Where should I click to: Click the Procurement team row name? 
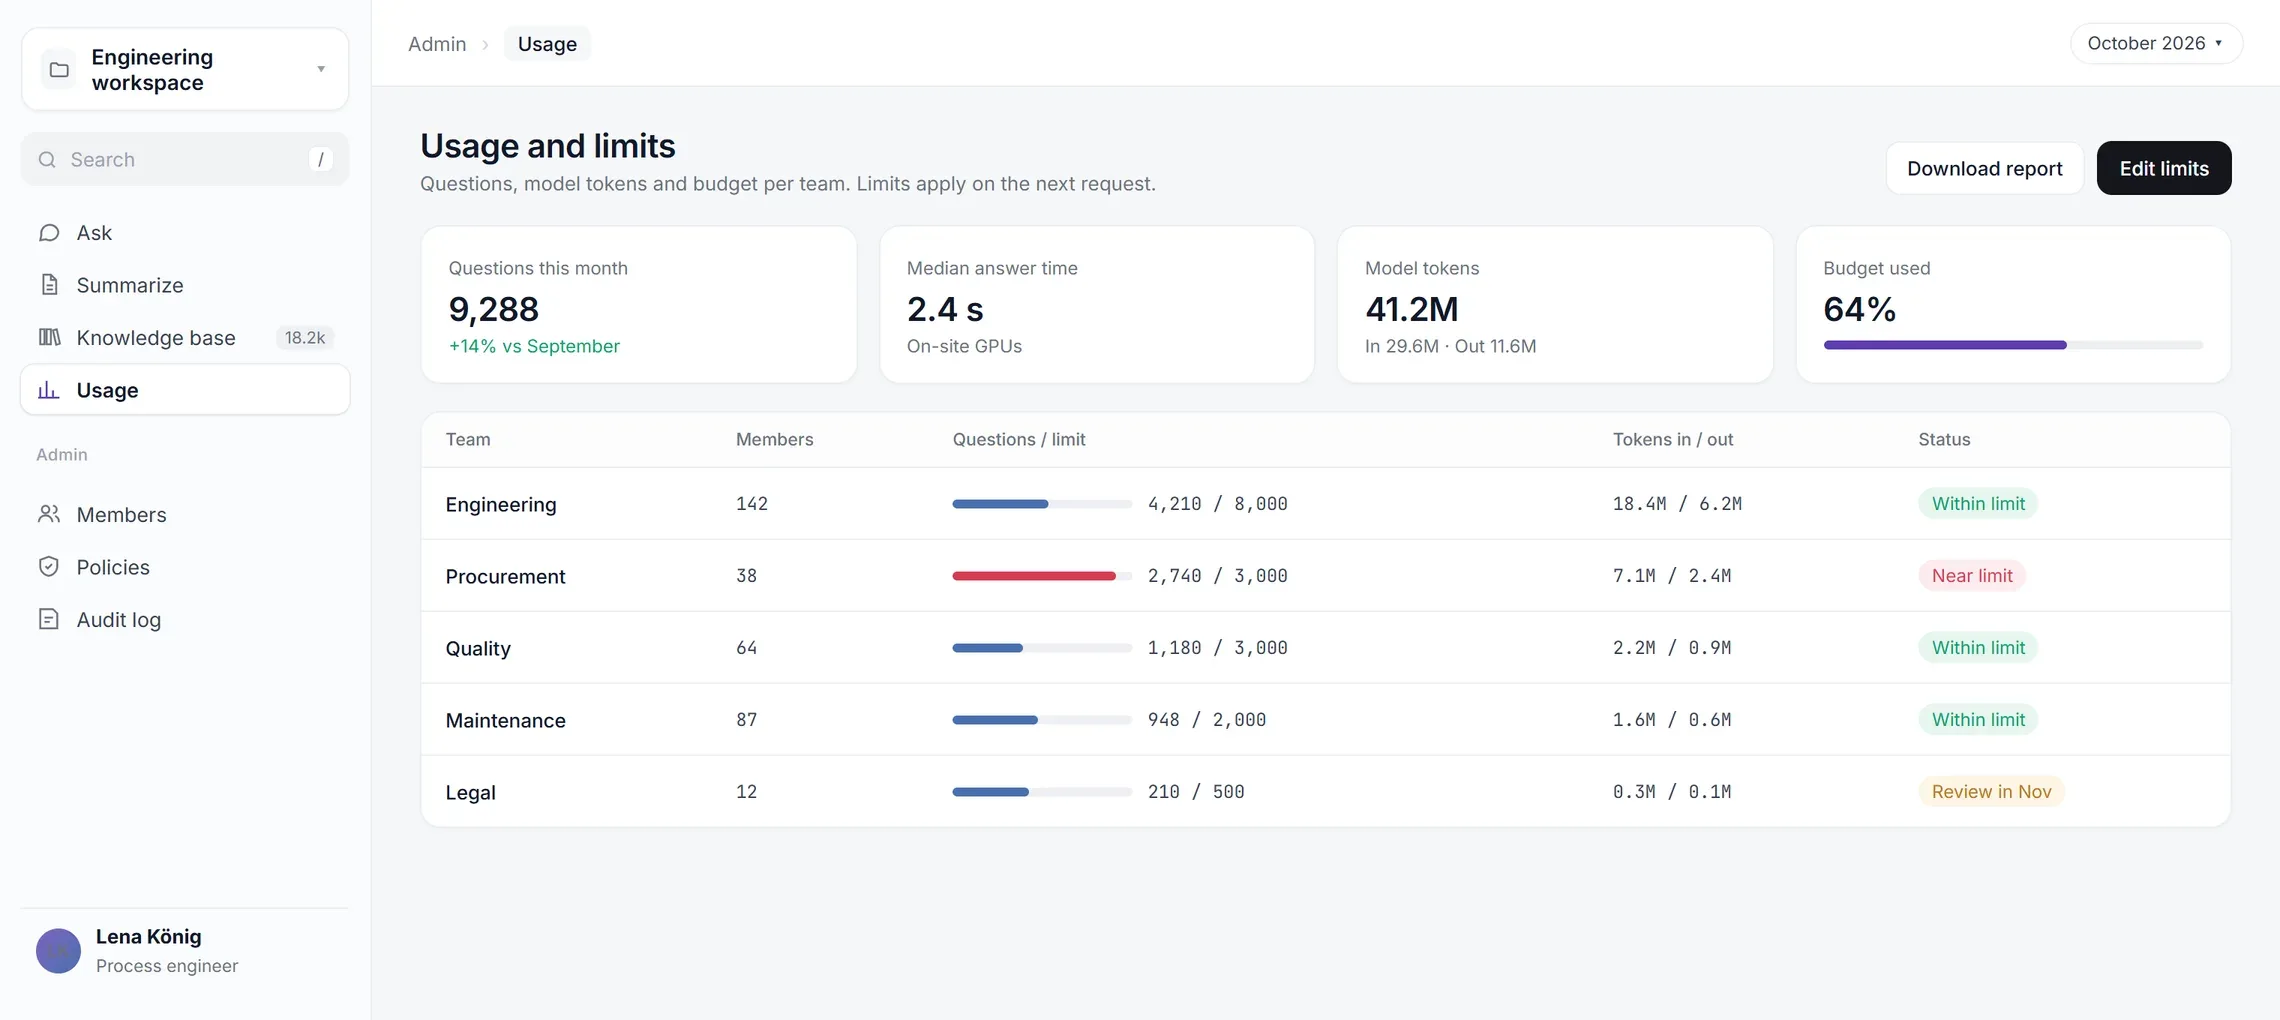(505, 576)
